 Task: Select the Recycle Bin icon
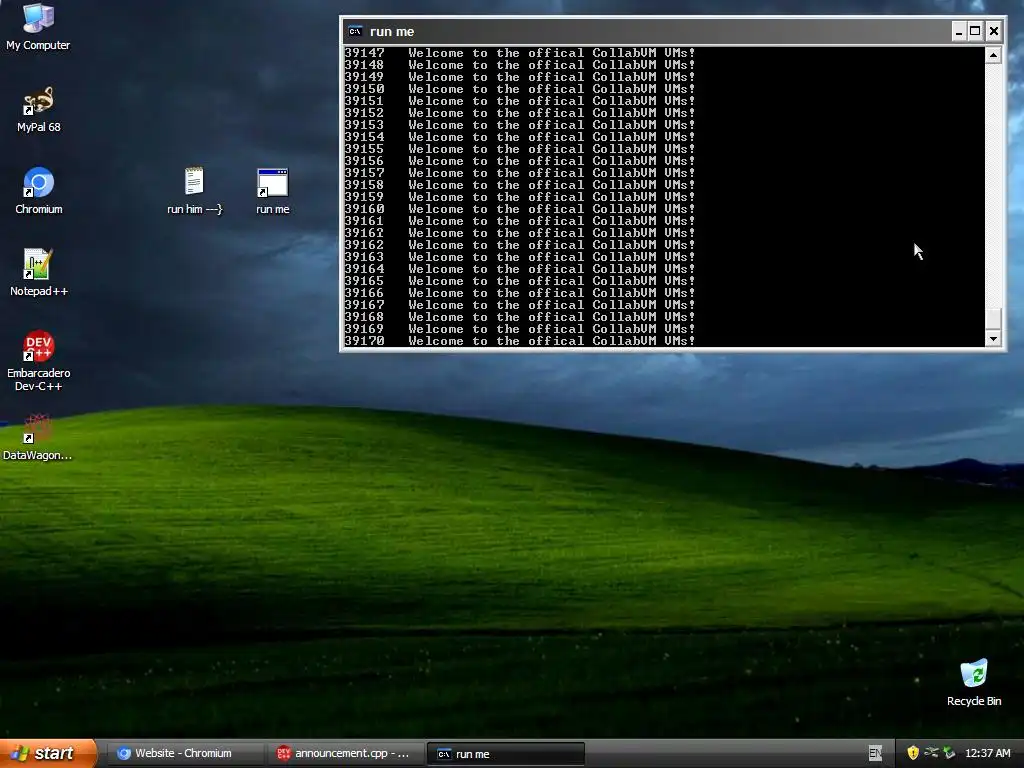(x=974, y=683)
